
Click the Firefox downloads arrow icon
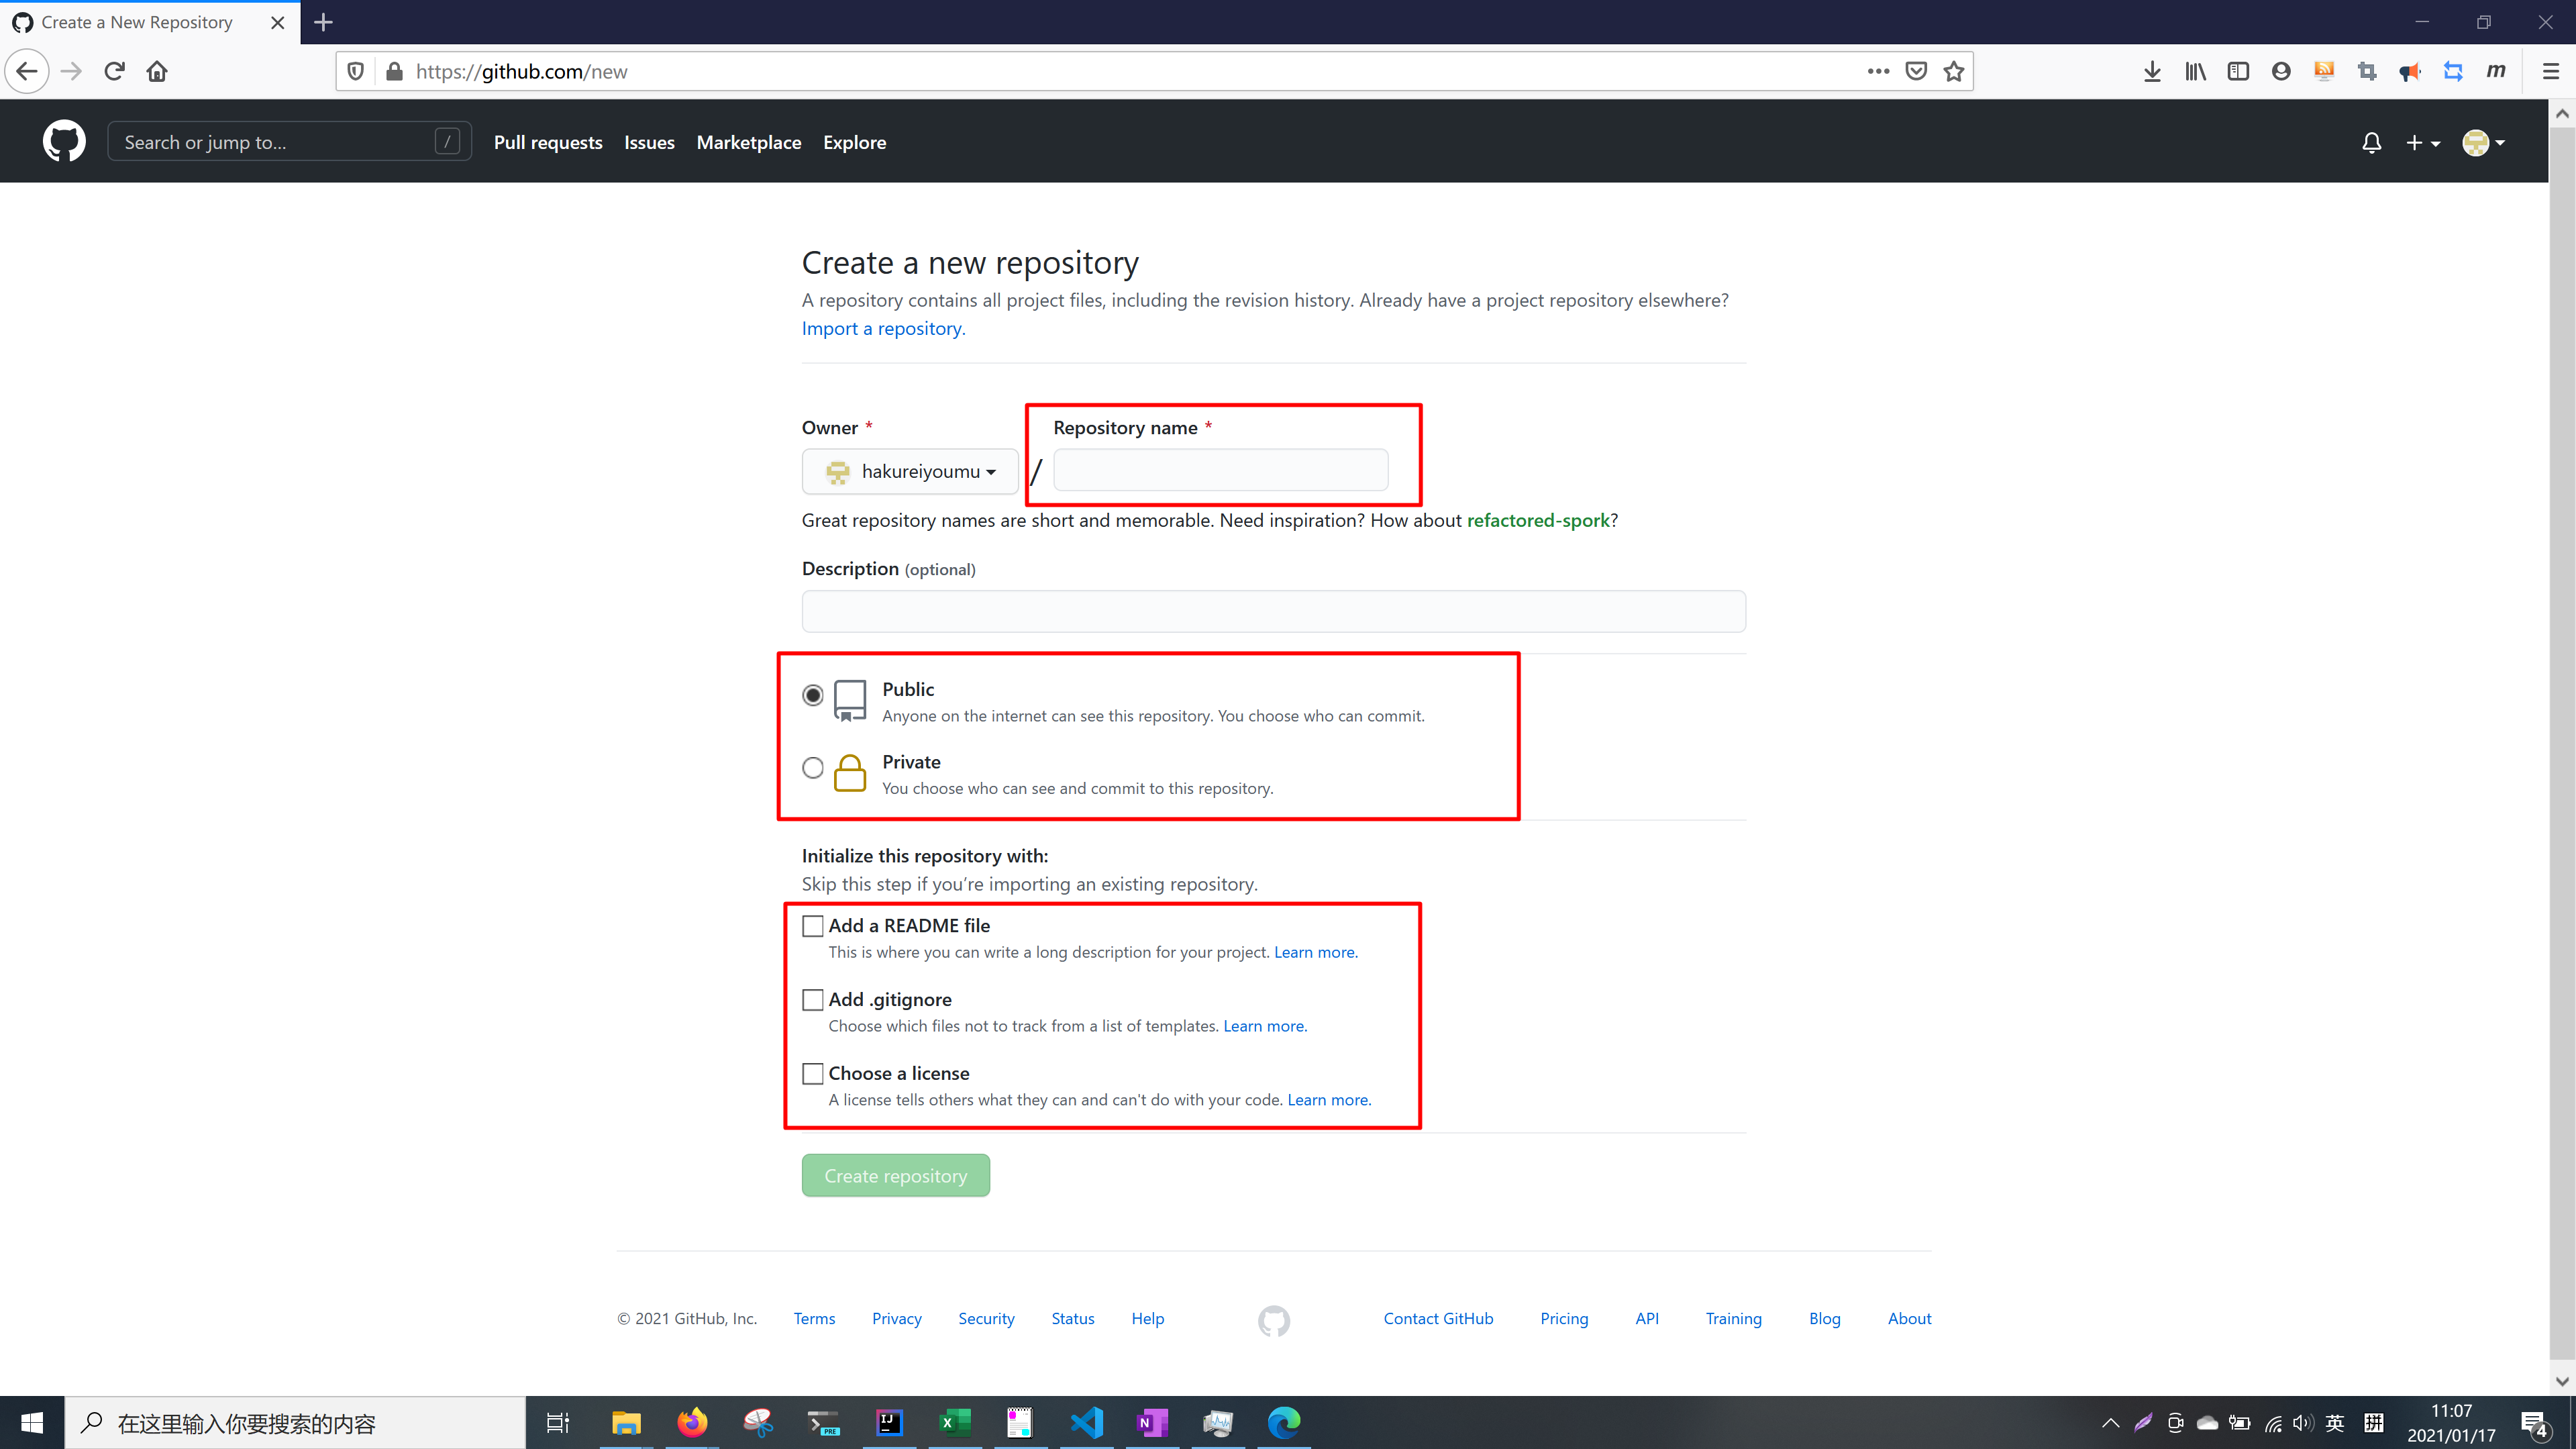pos(2152,71)
